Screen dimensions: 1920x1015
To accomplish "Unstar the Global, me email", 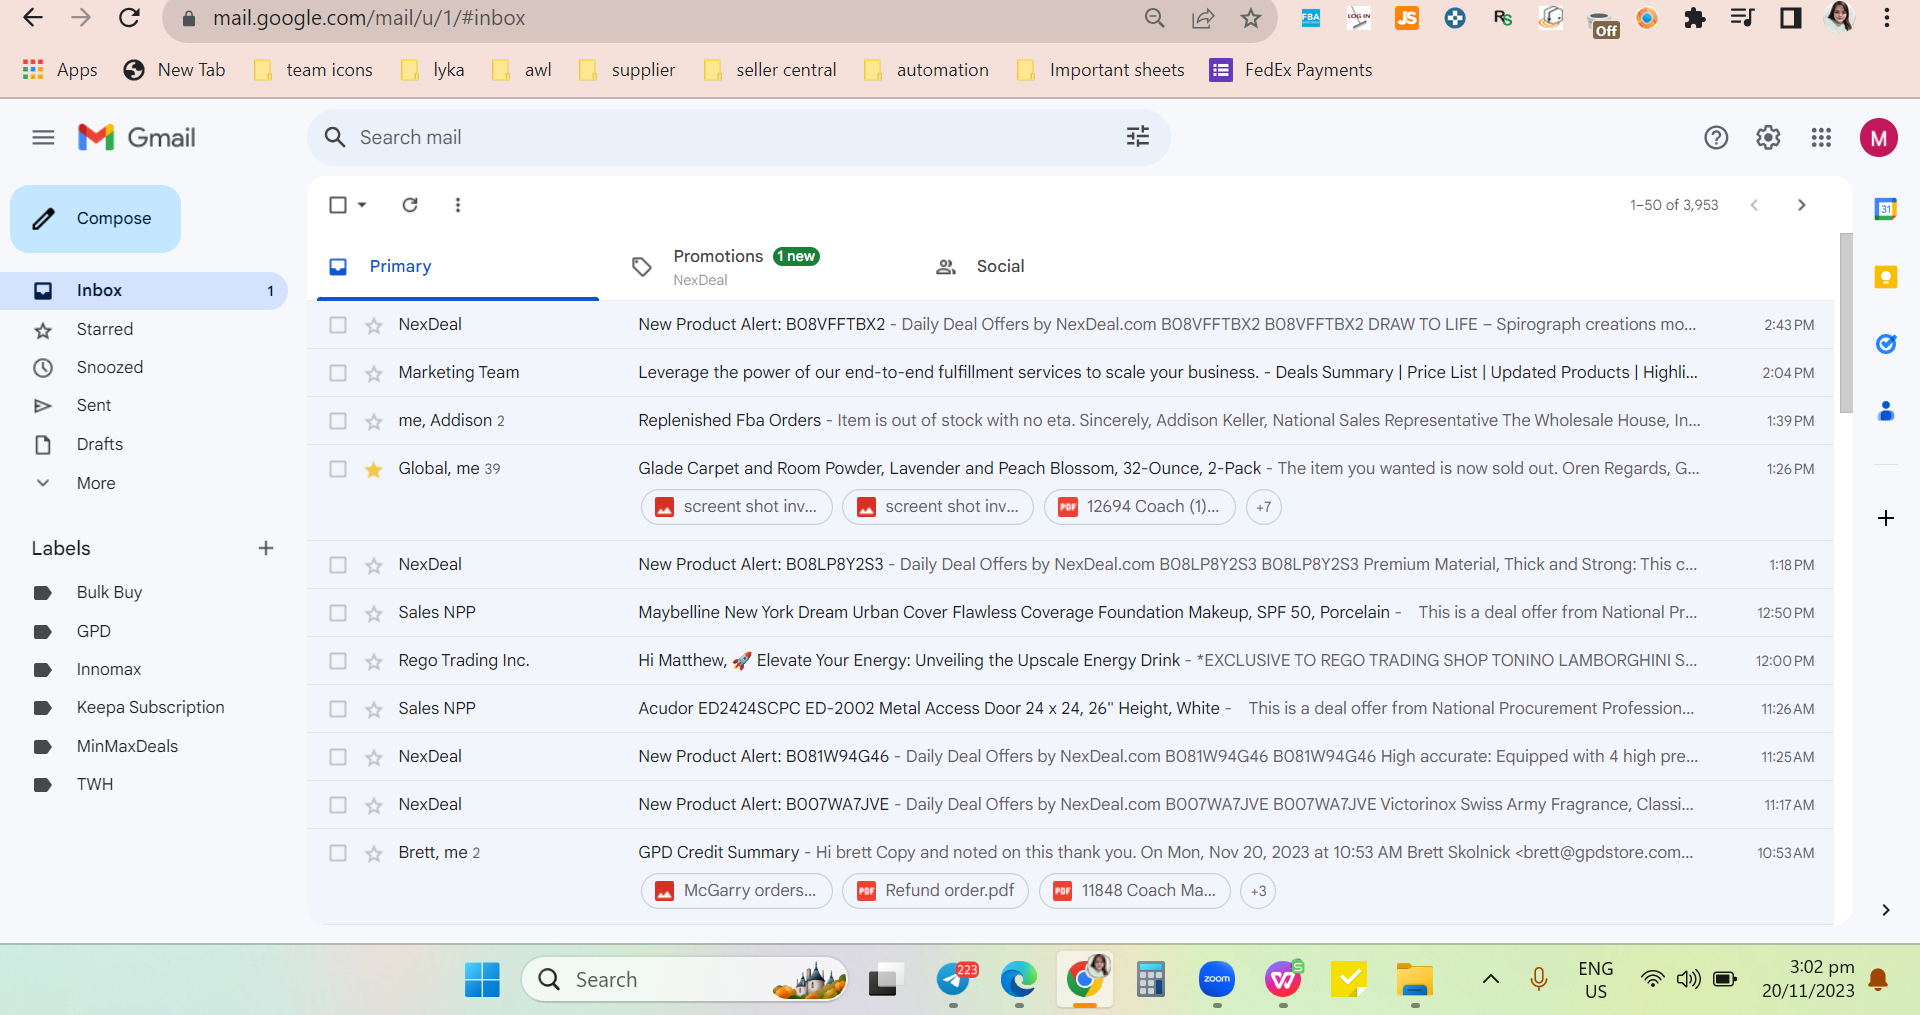I will [374, 469].
